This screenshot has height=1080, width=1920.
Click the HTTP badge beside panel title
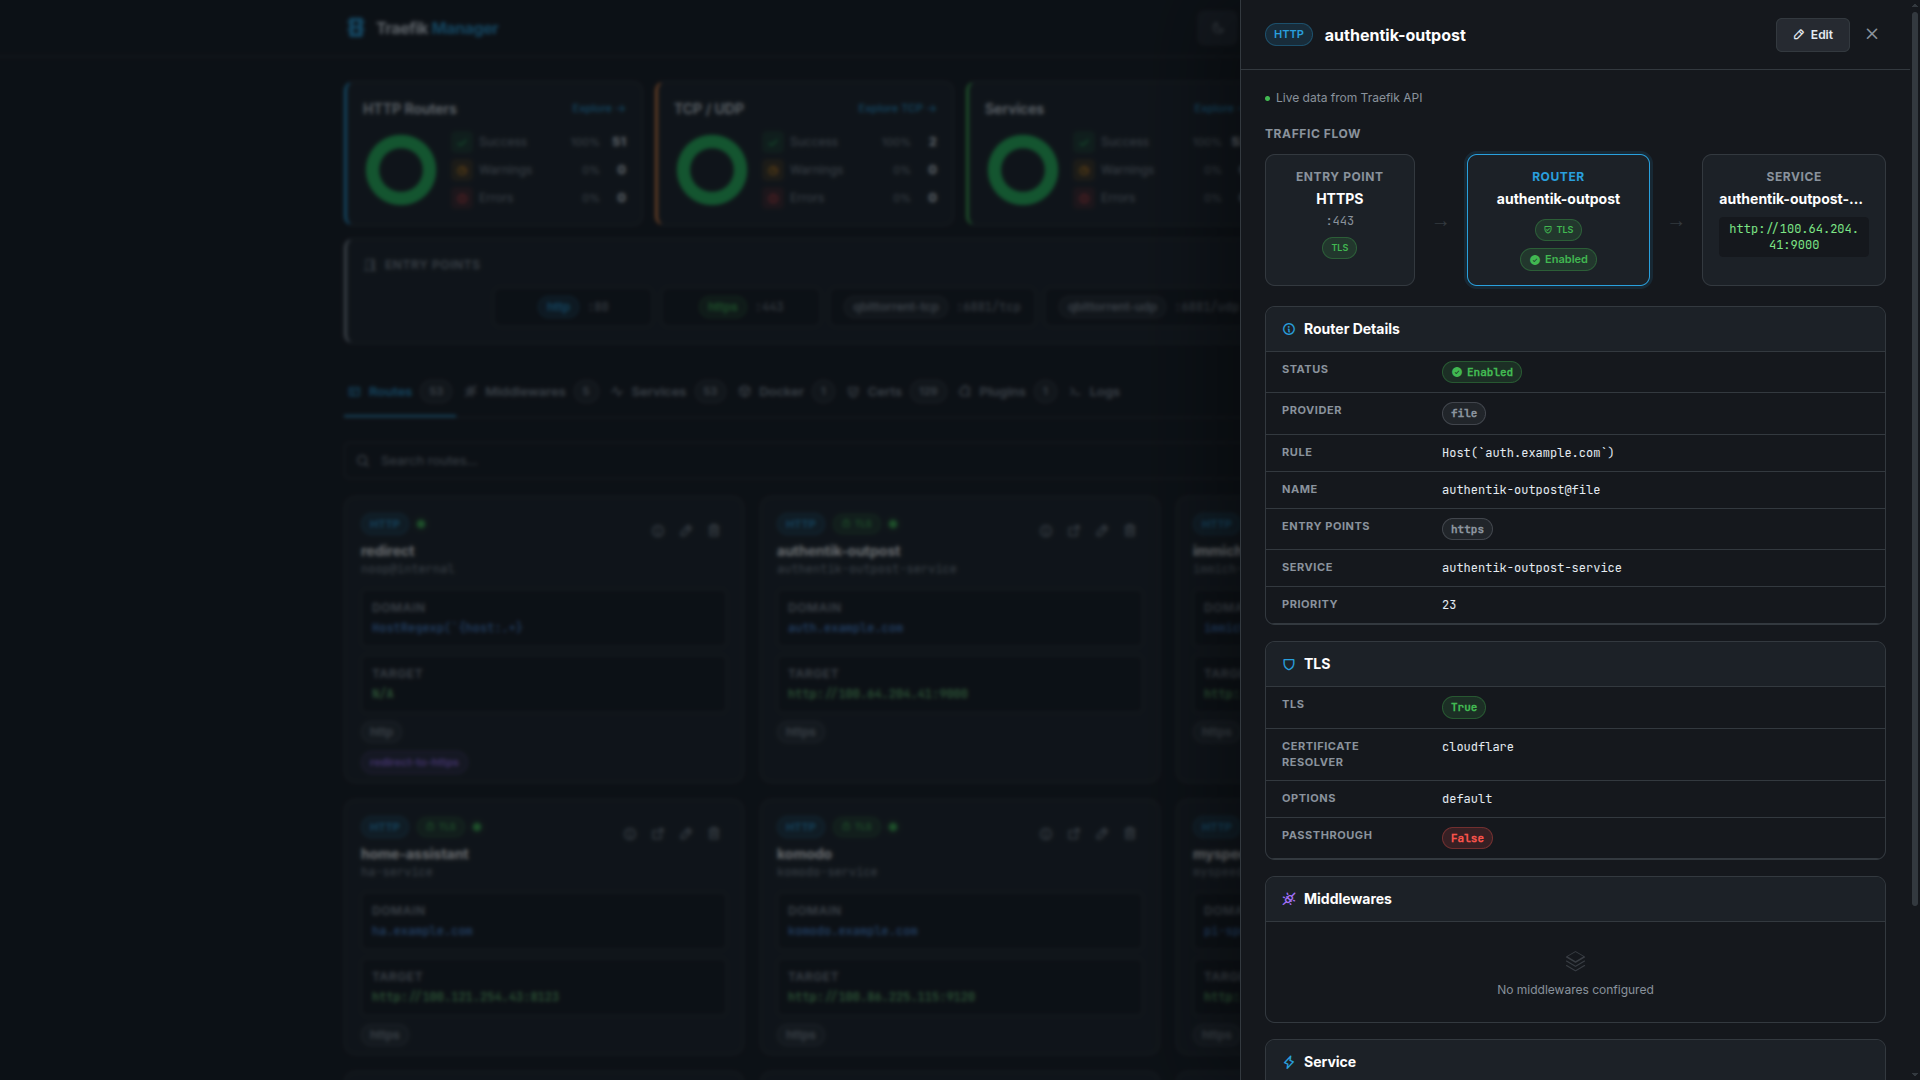tap(1288, 35)
